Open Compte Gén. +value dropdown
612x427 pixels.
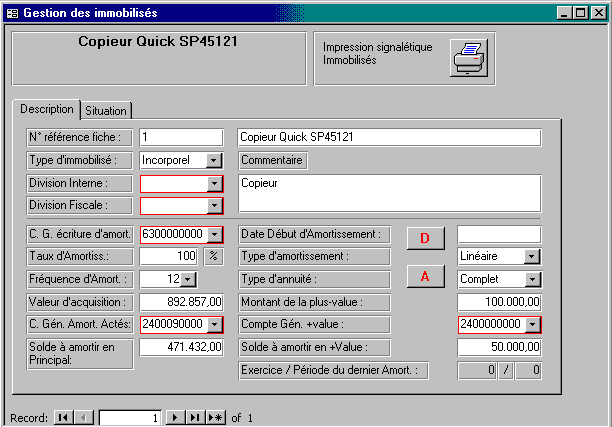[x=532, y=324]
